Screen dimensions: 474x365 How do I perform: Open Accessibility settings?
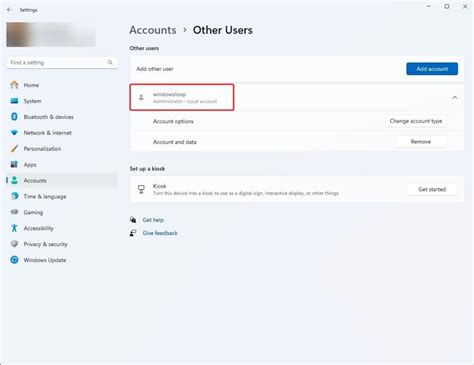click(x=38, y=228)
